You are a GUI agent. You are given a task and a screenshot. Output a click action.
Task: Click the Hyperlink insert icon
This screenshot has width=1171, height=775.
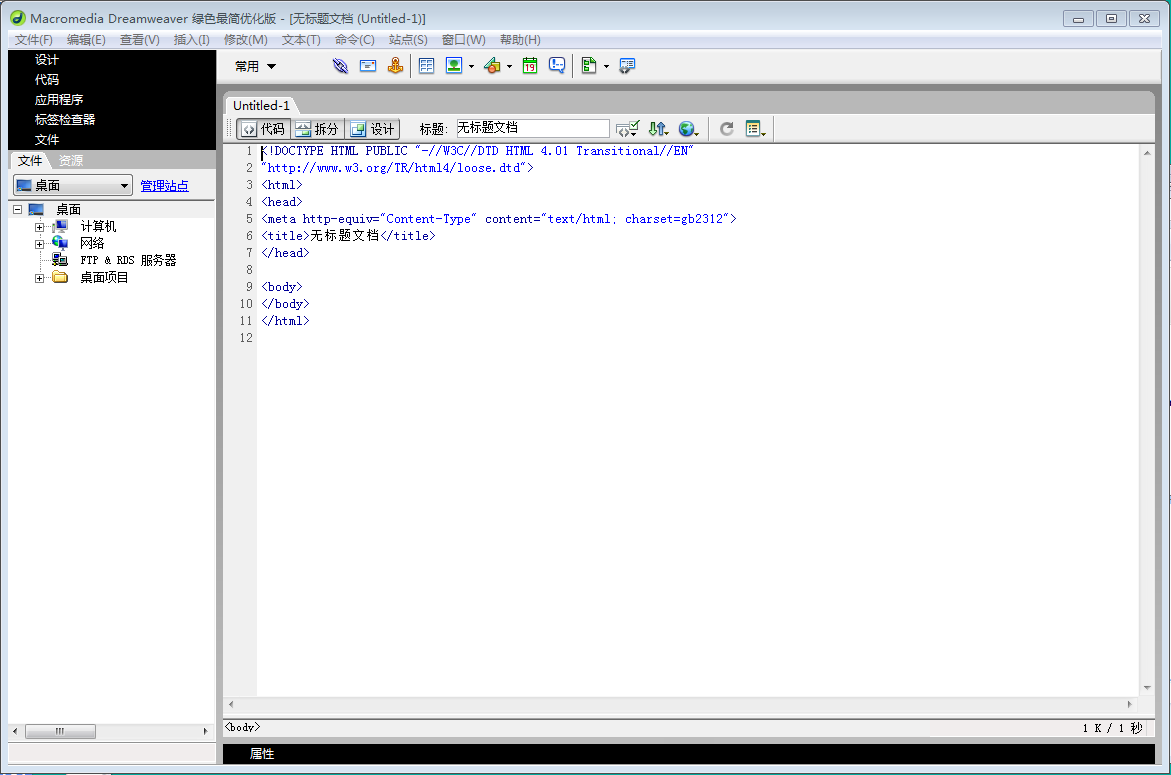tap(340, 66)
